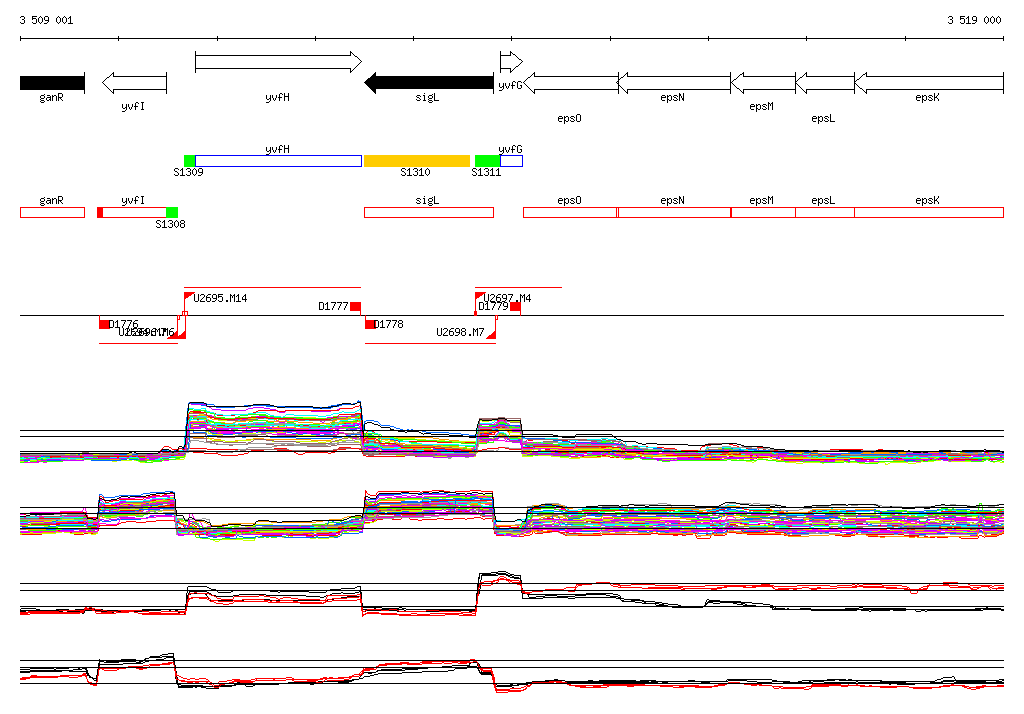
Task: Select the red D1777 terminator square
Action: pos(355,306)
